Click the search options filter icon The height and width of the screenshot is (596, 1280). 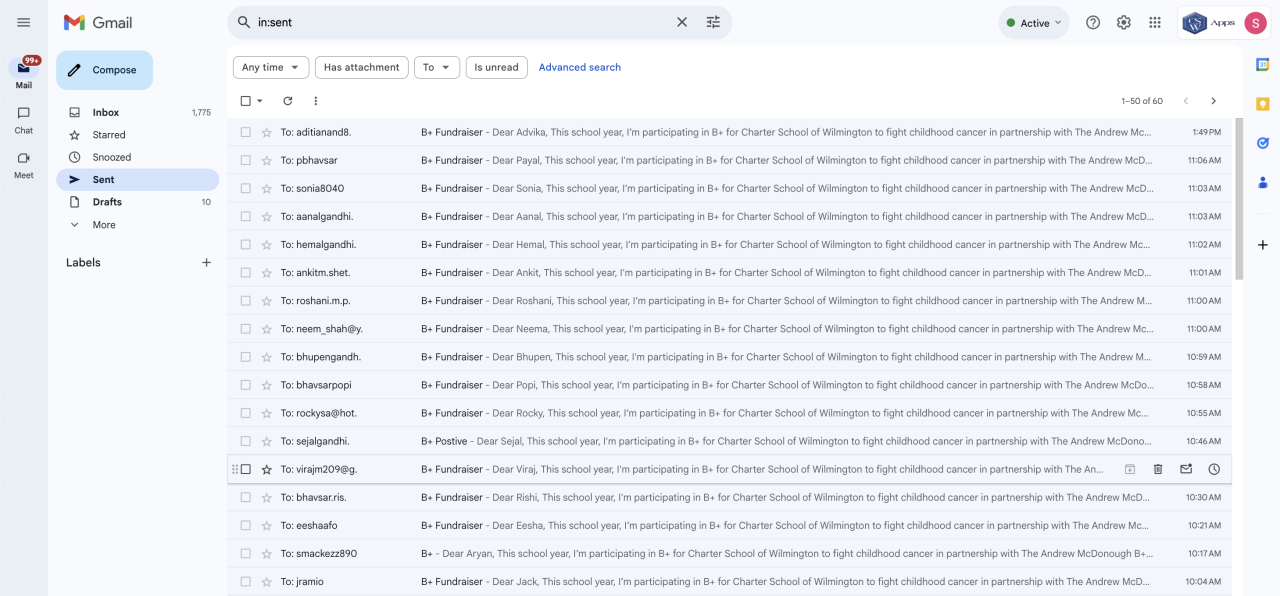[713, 22]
